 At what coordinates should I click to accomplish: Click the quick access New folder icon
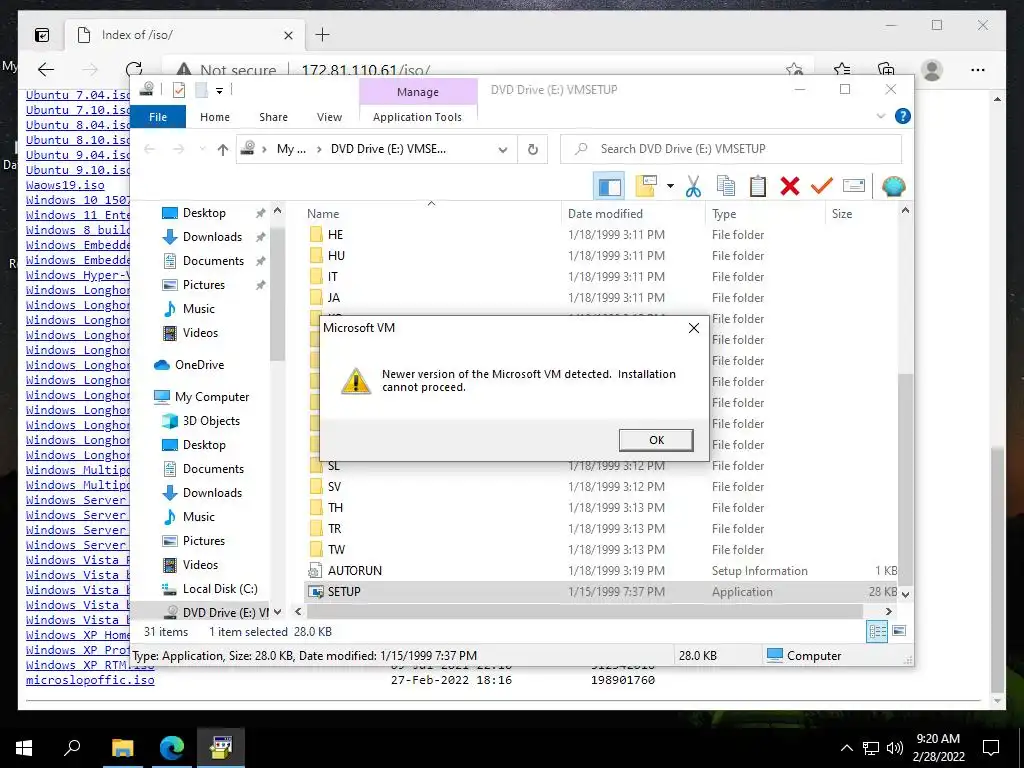pos(201,90)
